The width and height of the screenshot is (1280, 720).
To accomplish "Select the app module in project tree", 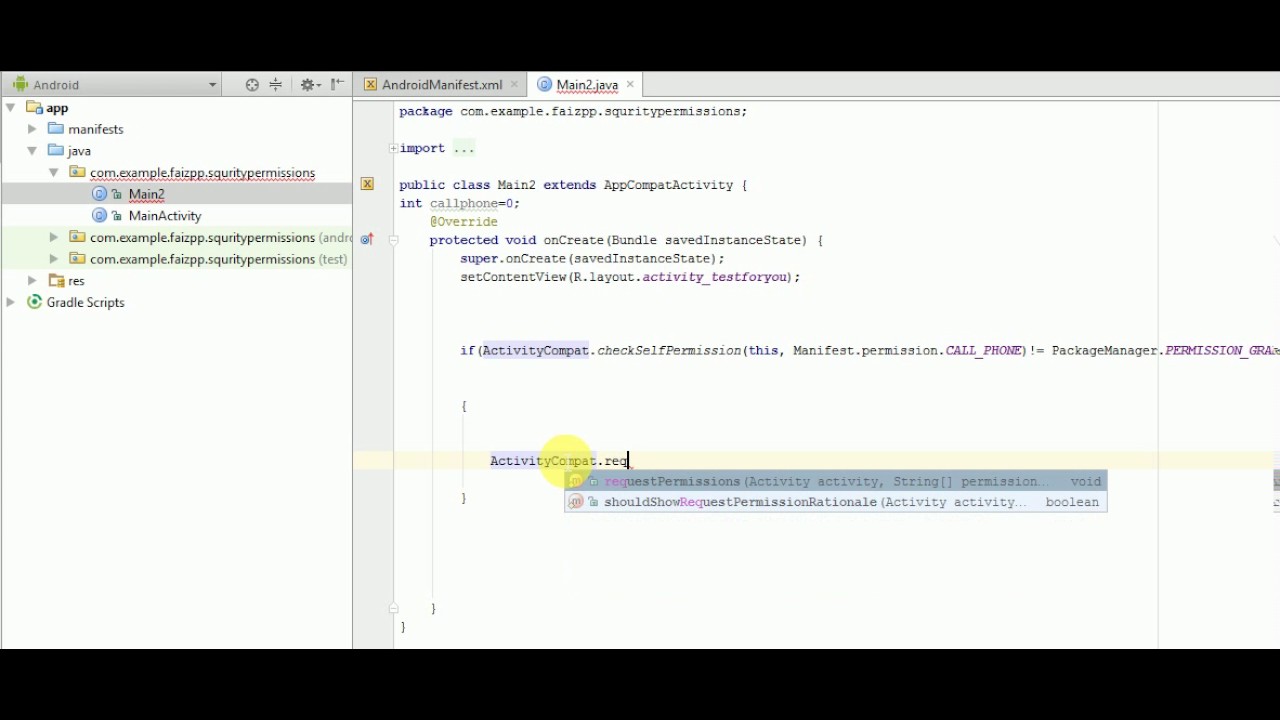I will coord(57,108).
